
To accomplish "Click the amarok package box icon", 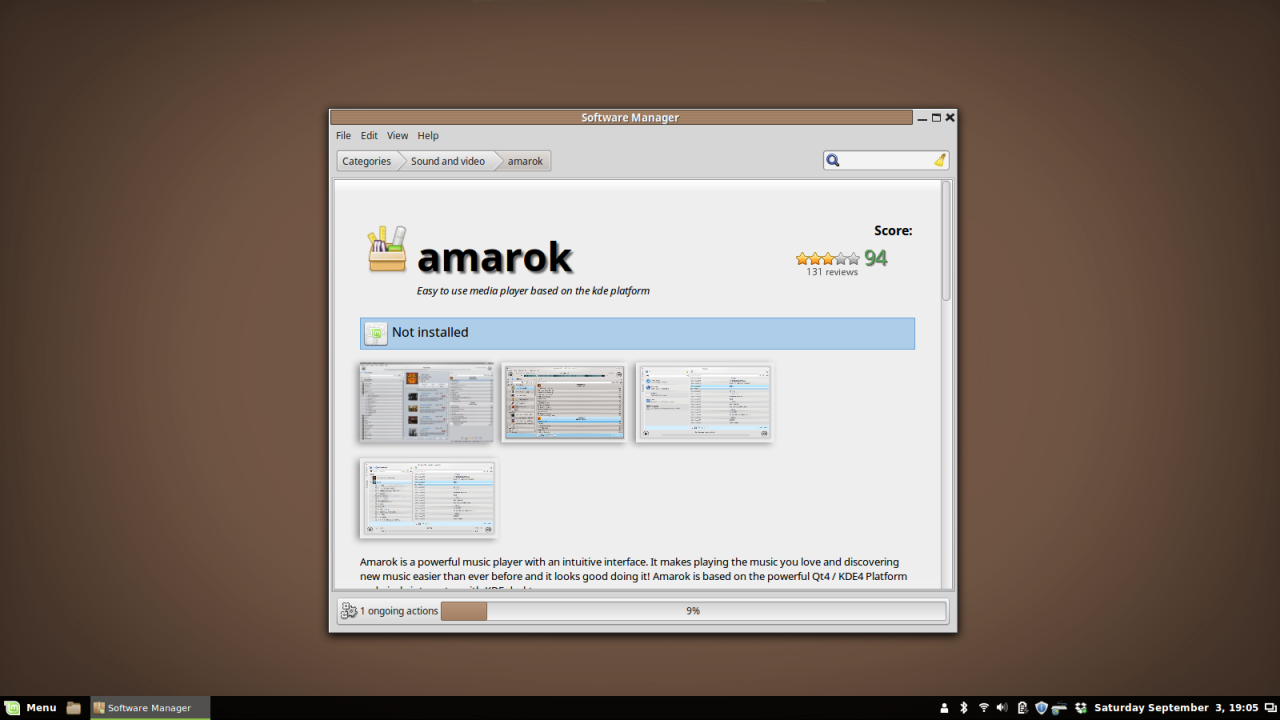I will [387, 249].
